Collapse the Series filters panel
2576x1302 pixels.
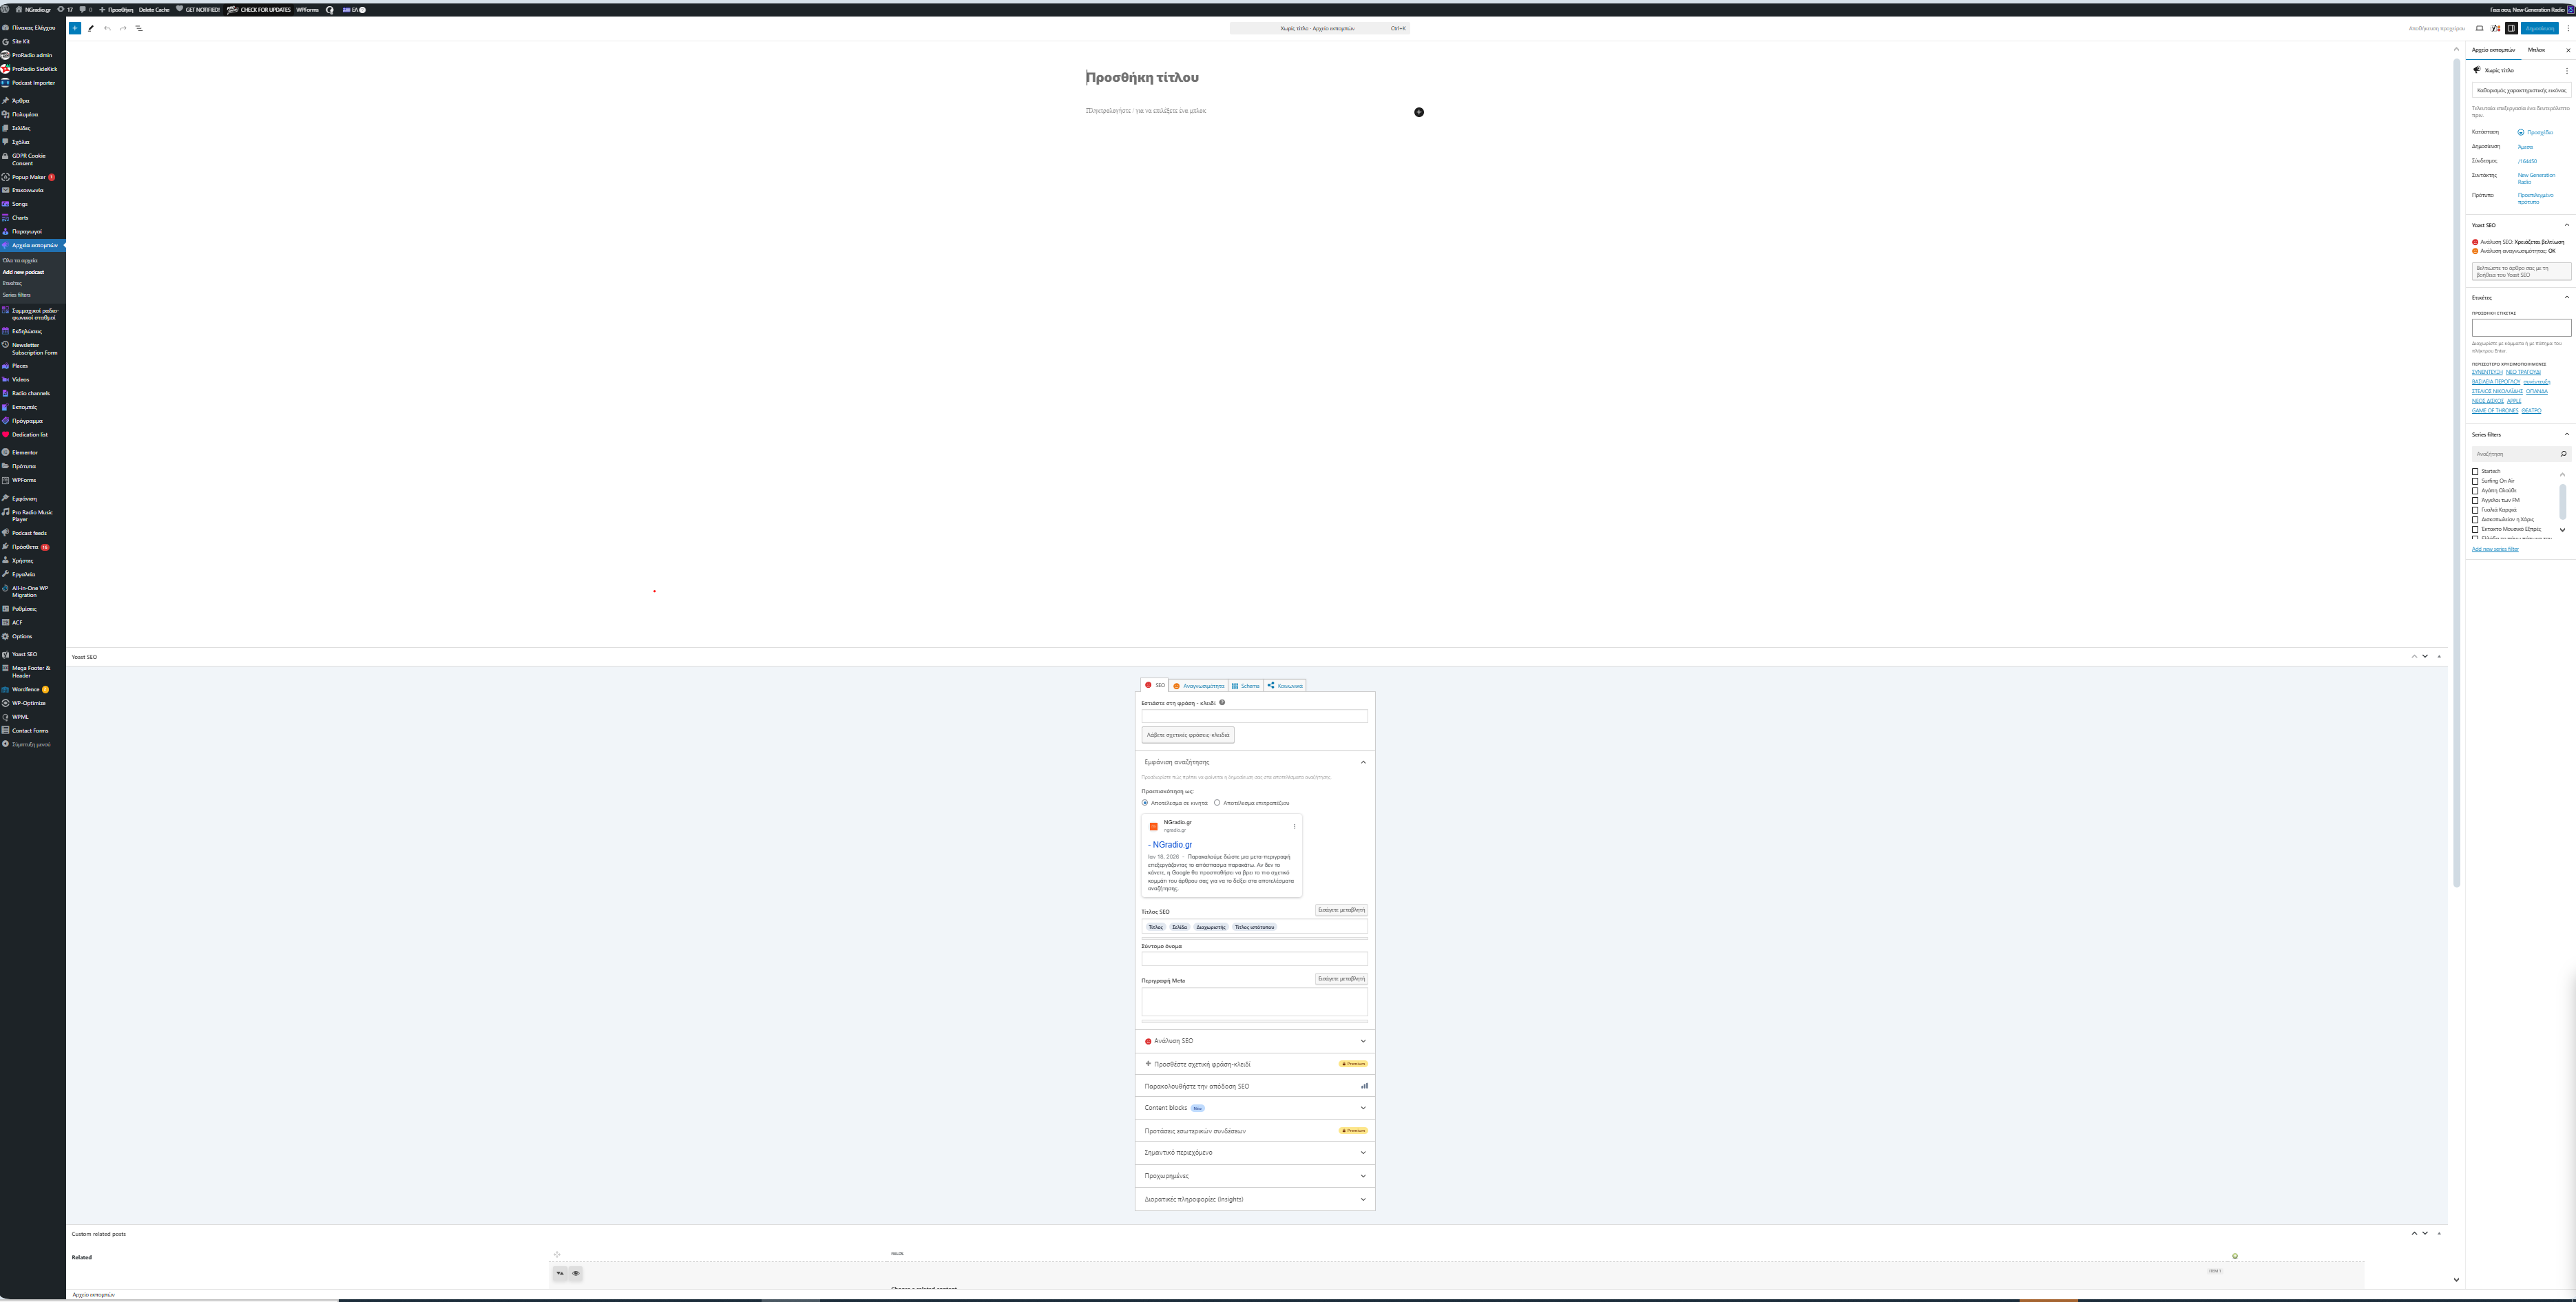point(2566,434)
